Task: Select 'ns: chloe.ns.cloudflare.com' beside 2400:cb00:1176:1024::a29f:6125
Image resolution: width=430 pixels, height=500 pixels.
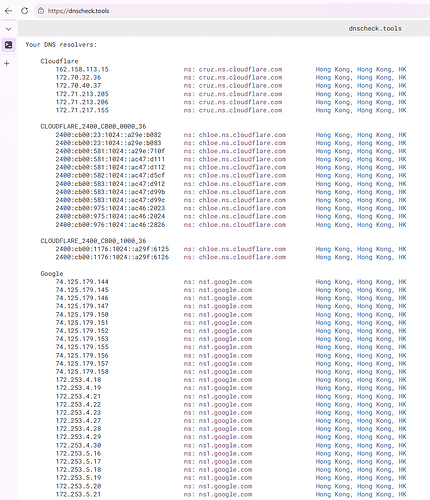Action: [235, 249]
